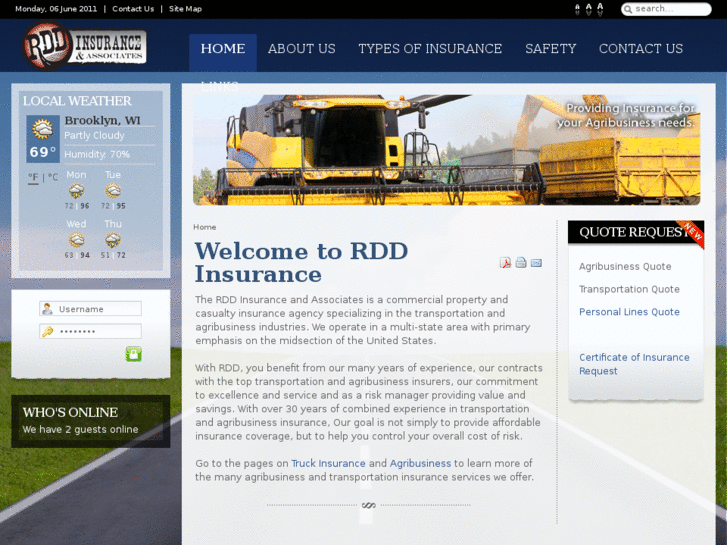Click the smallest font size icon
This screenshot has height=545, width=727.
577,9
